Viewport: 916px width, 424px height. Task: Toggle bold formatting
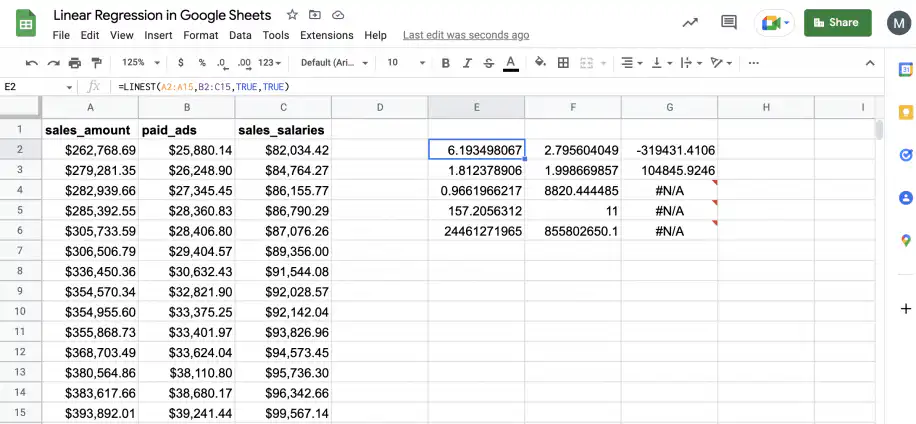point(446,63)
